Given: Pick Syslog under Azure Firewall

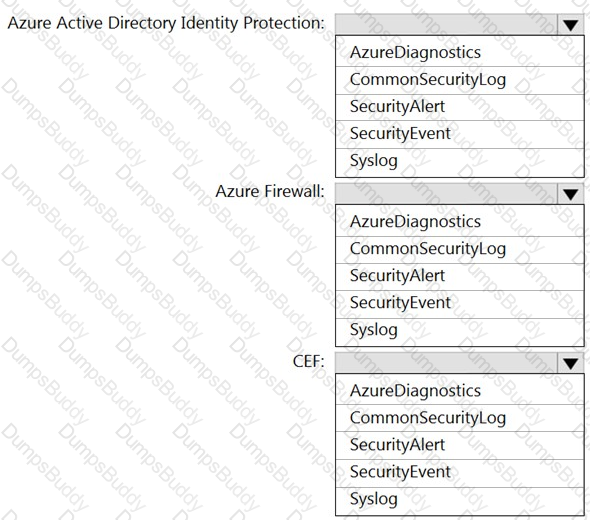Looking at the screenshot, I should click(x=460, y=331).
